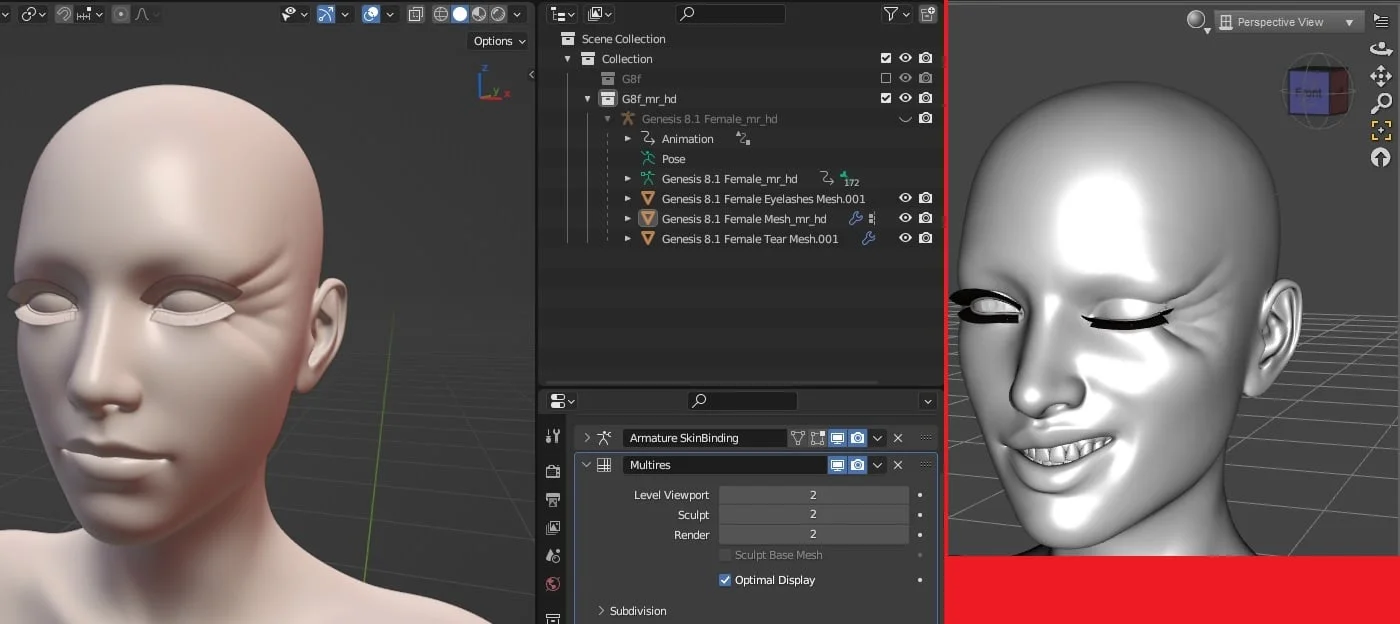Select the World Properties tab
This screenshot has height=624, width=1400.
pyautogui.click(x=552, y=584)
